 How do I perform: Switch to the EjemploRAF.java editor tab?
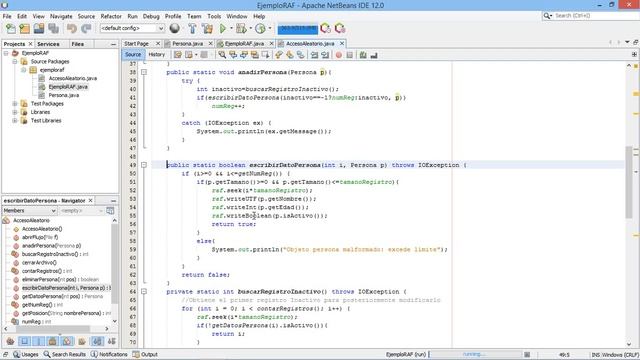click(244, 44)
